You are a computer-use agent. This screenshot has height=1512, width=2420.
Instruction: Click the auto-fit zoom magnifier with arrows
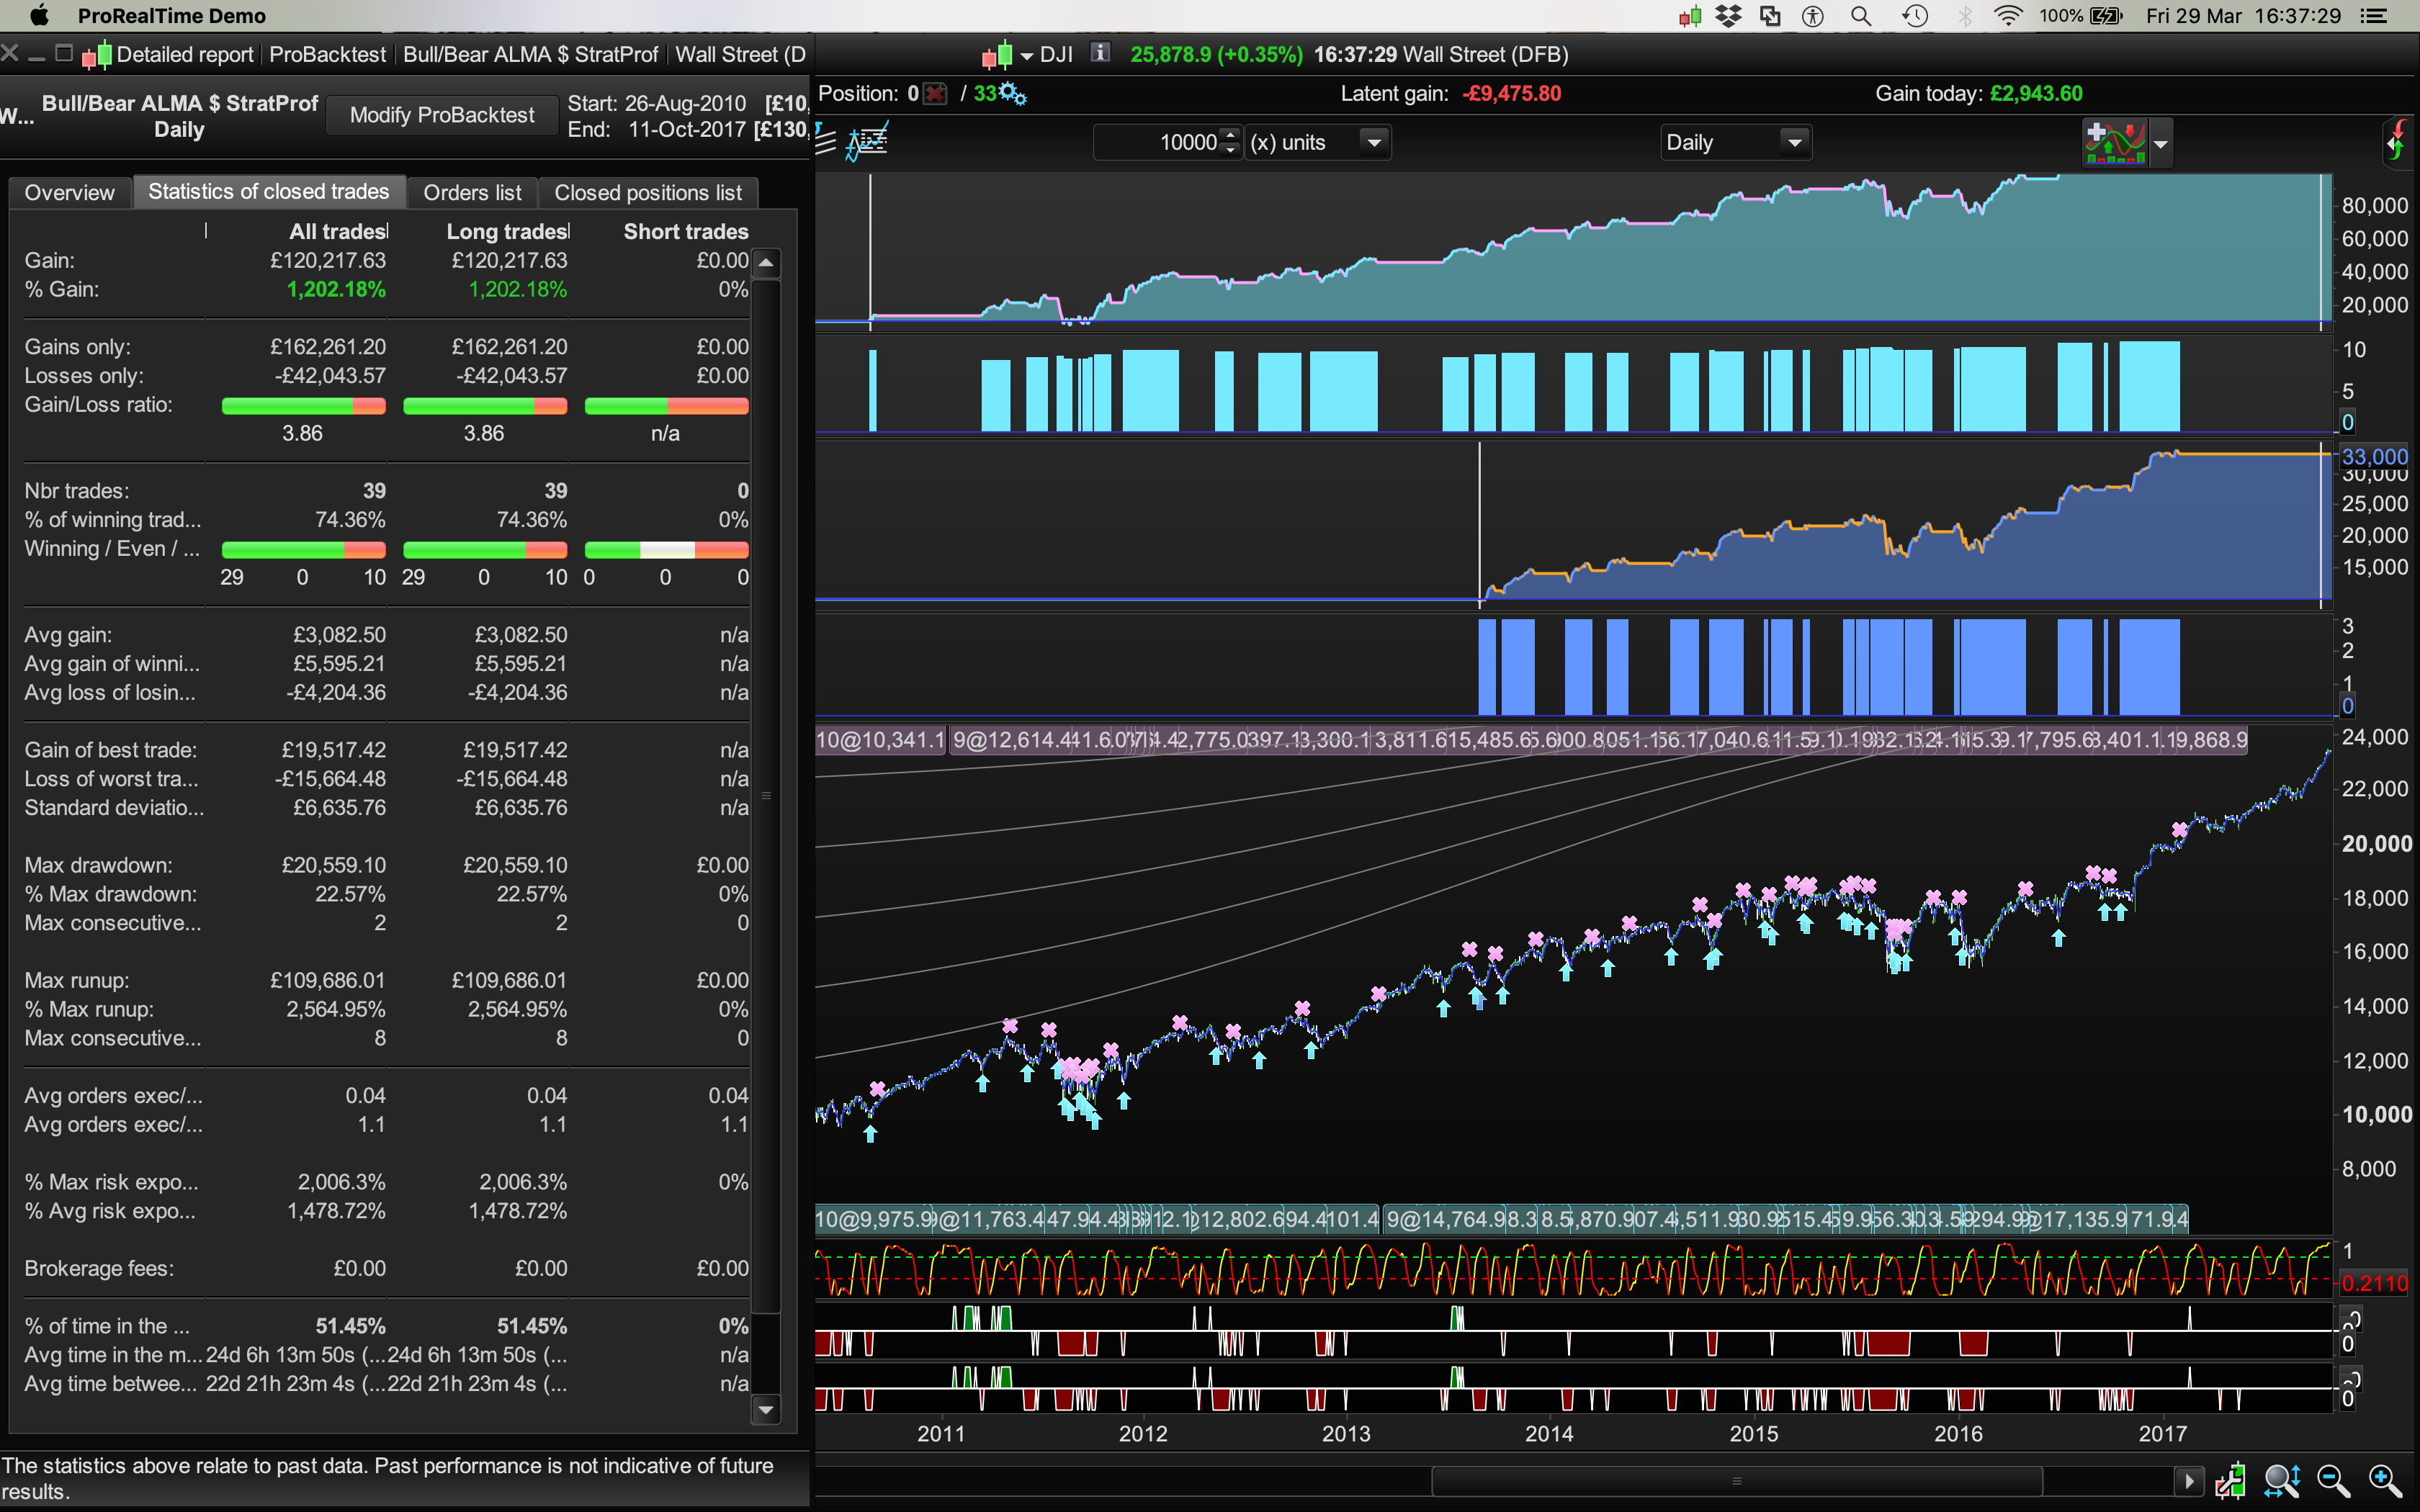click(x=2281, y=1481)
